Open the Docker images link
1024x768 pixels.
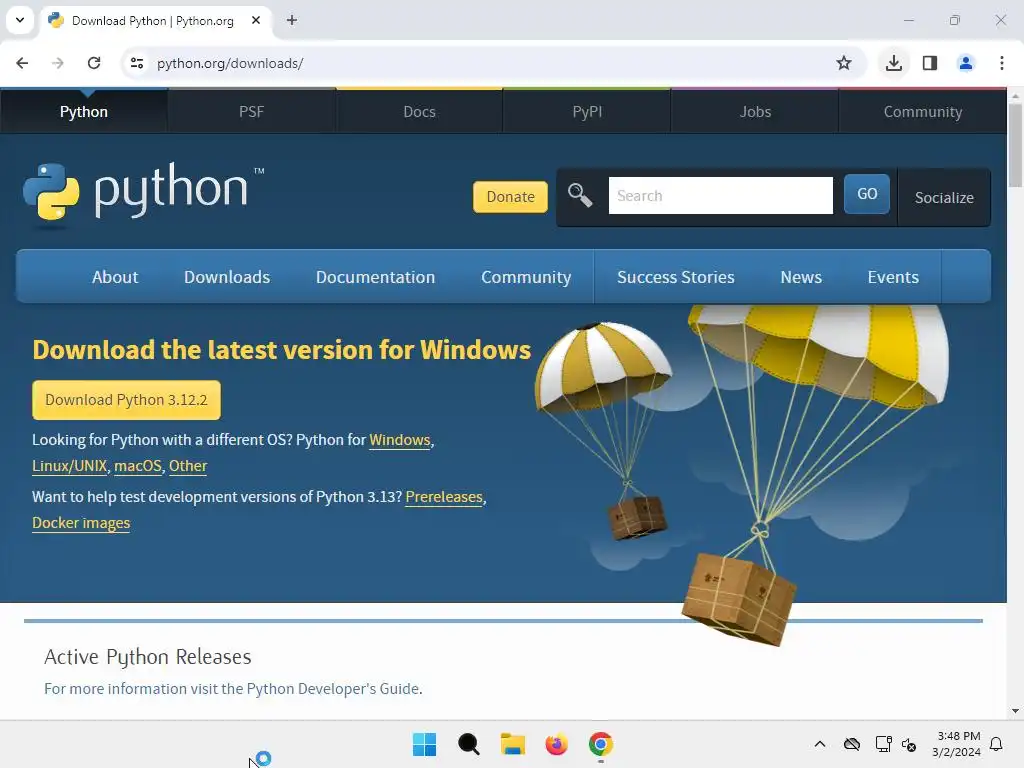click(81, 523)
